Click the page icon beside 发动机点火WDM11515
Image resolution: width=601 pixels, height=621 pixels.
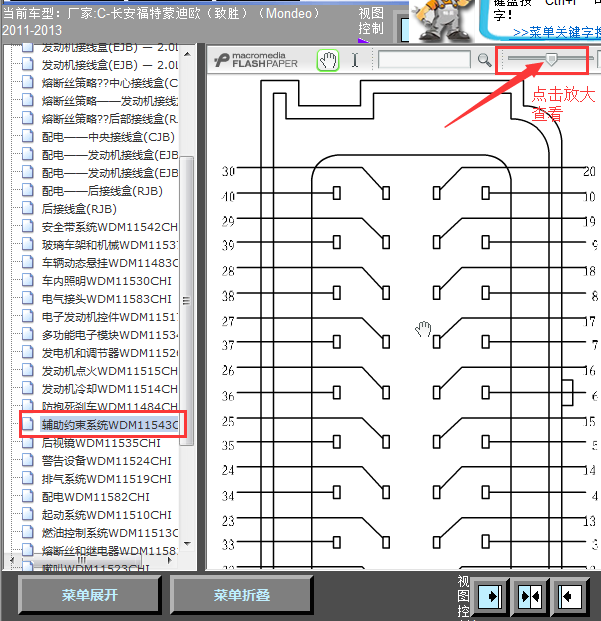coord(28,370)
